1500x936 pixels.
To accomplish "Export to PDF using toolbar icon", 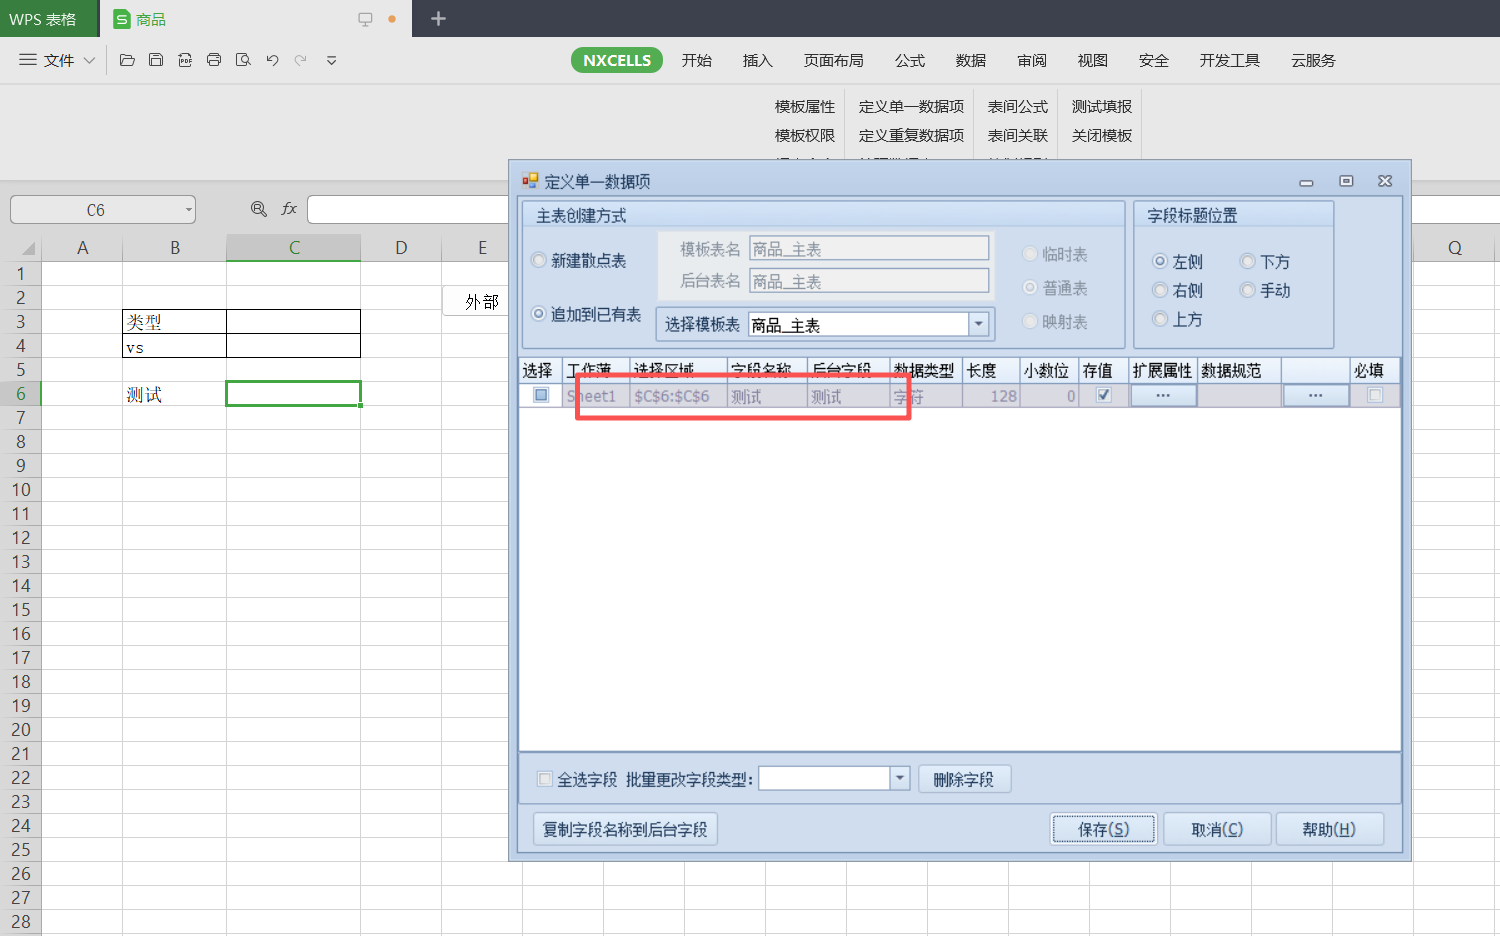I will 185,60.
